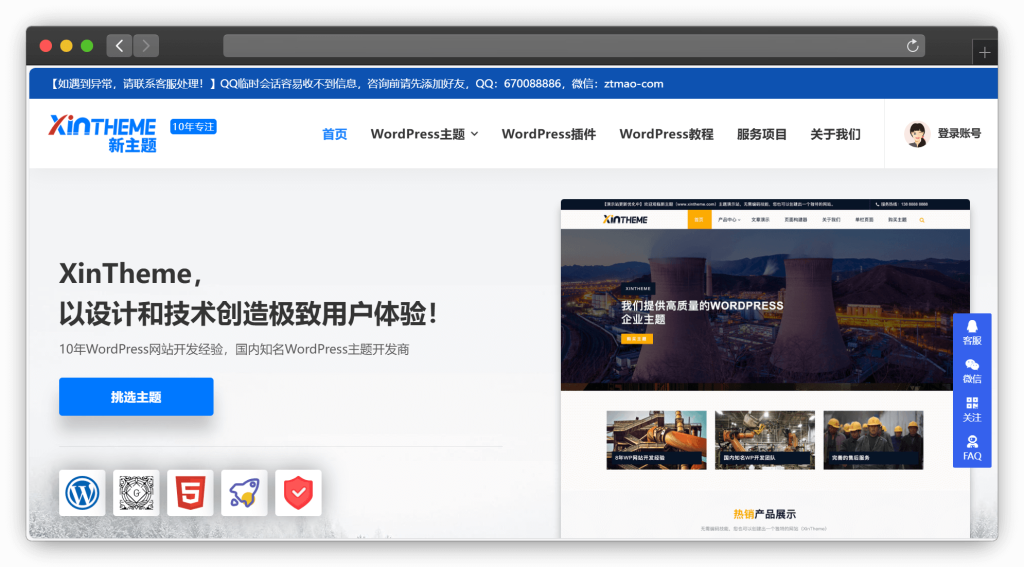This screenshot has height=567, width=1024.
Task: Click the 我们提供高质量的WORDPRESS企业主题 preview text
Action: (701, 312)
